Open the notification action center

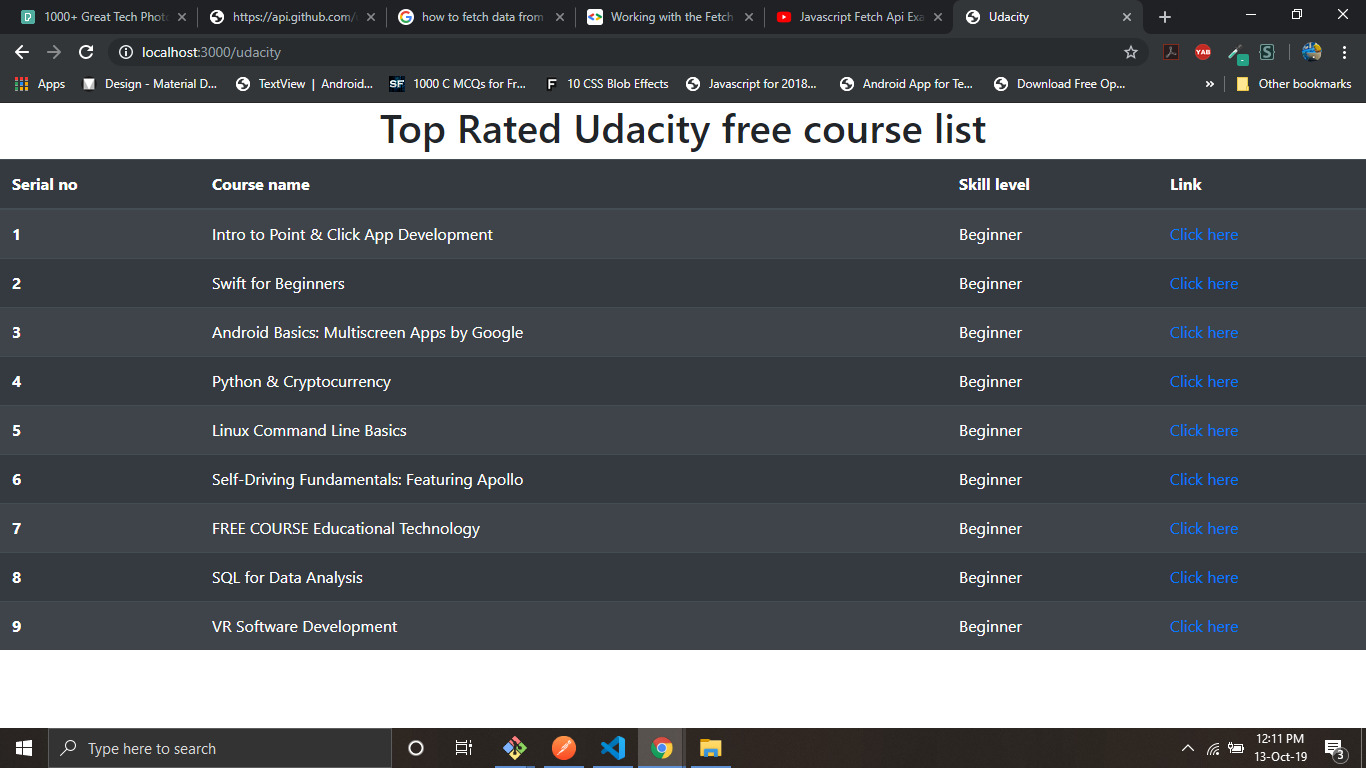coord(1334,748)
